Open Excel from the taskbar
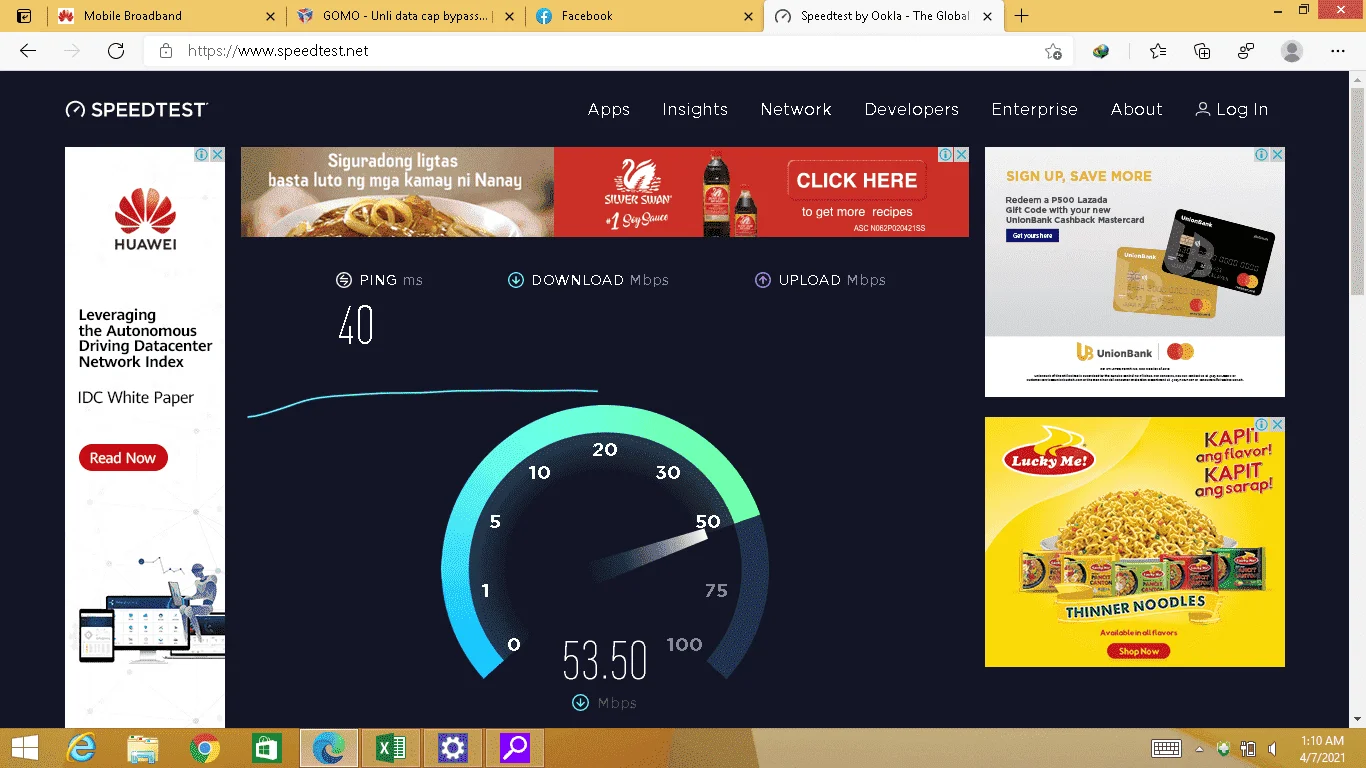This screenshot has height=768, width=1366. click(390, 748)
